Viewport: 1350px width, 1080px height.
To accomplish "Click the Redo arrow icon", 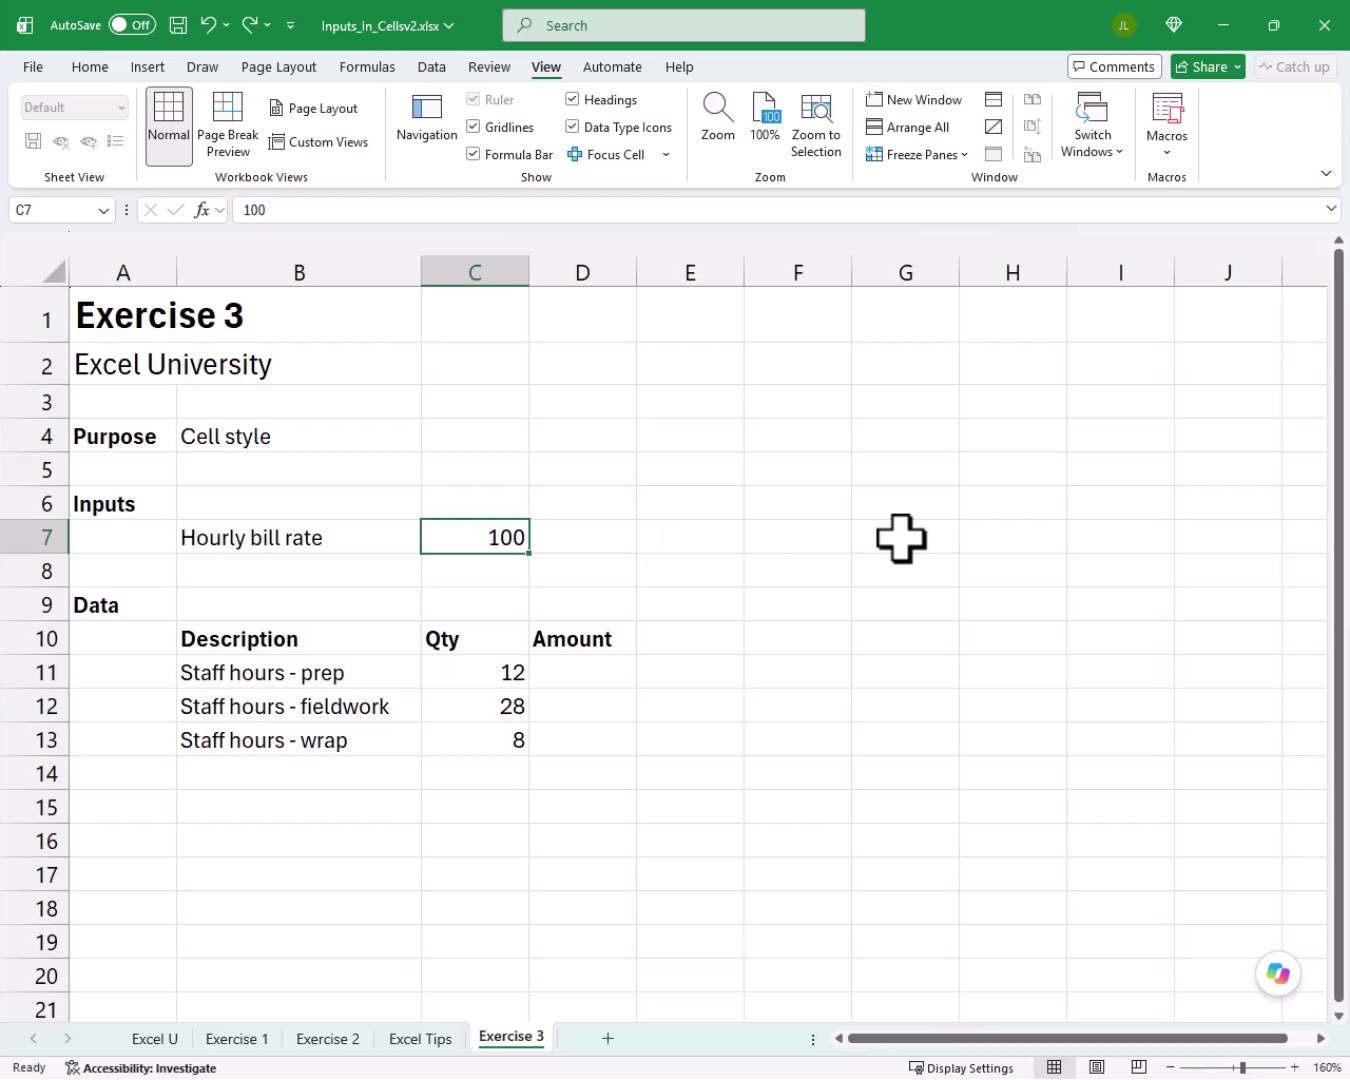I will 250,25.
